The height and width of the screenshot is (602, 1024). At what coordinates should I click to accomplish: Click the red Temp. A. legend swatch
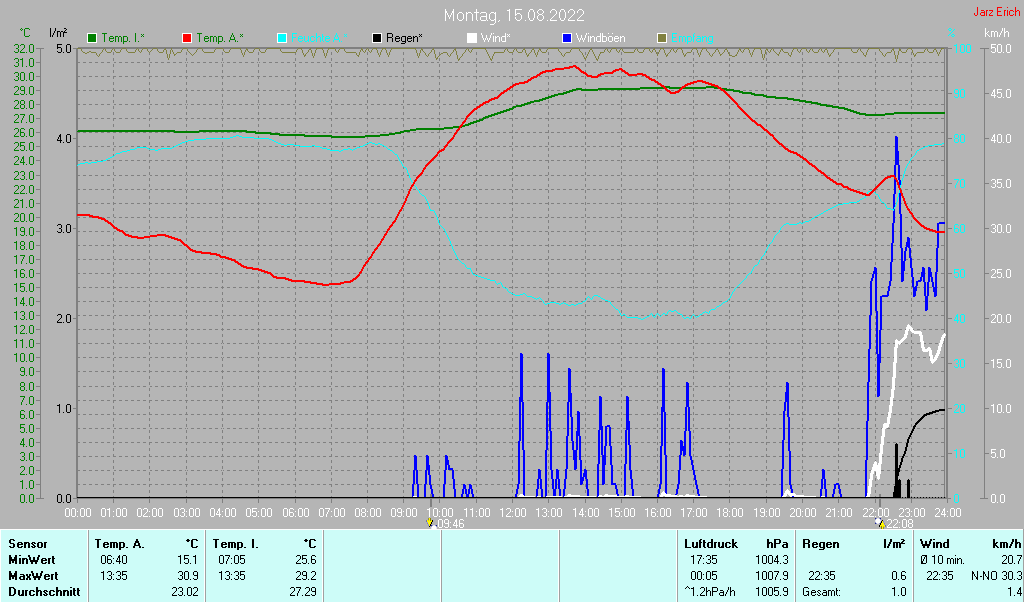tap(187, 39)
